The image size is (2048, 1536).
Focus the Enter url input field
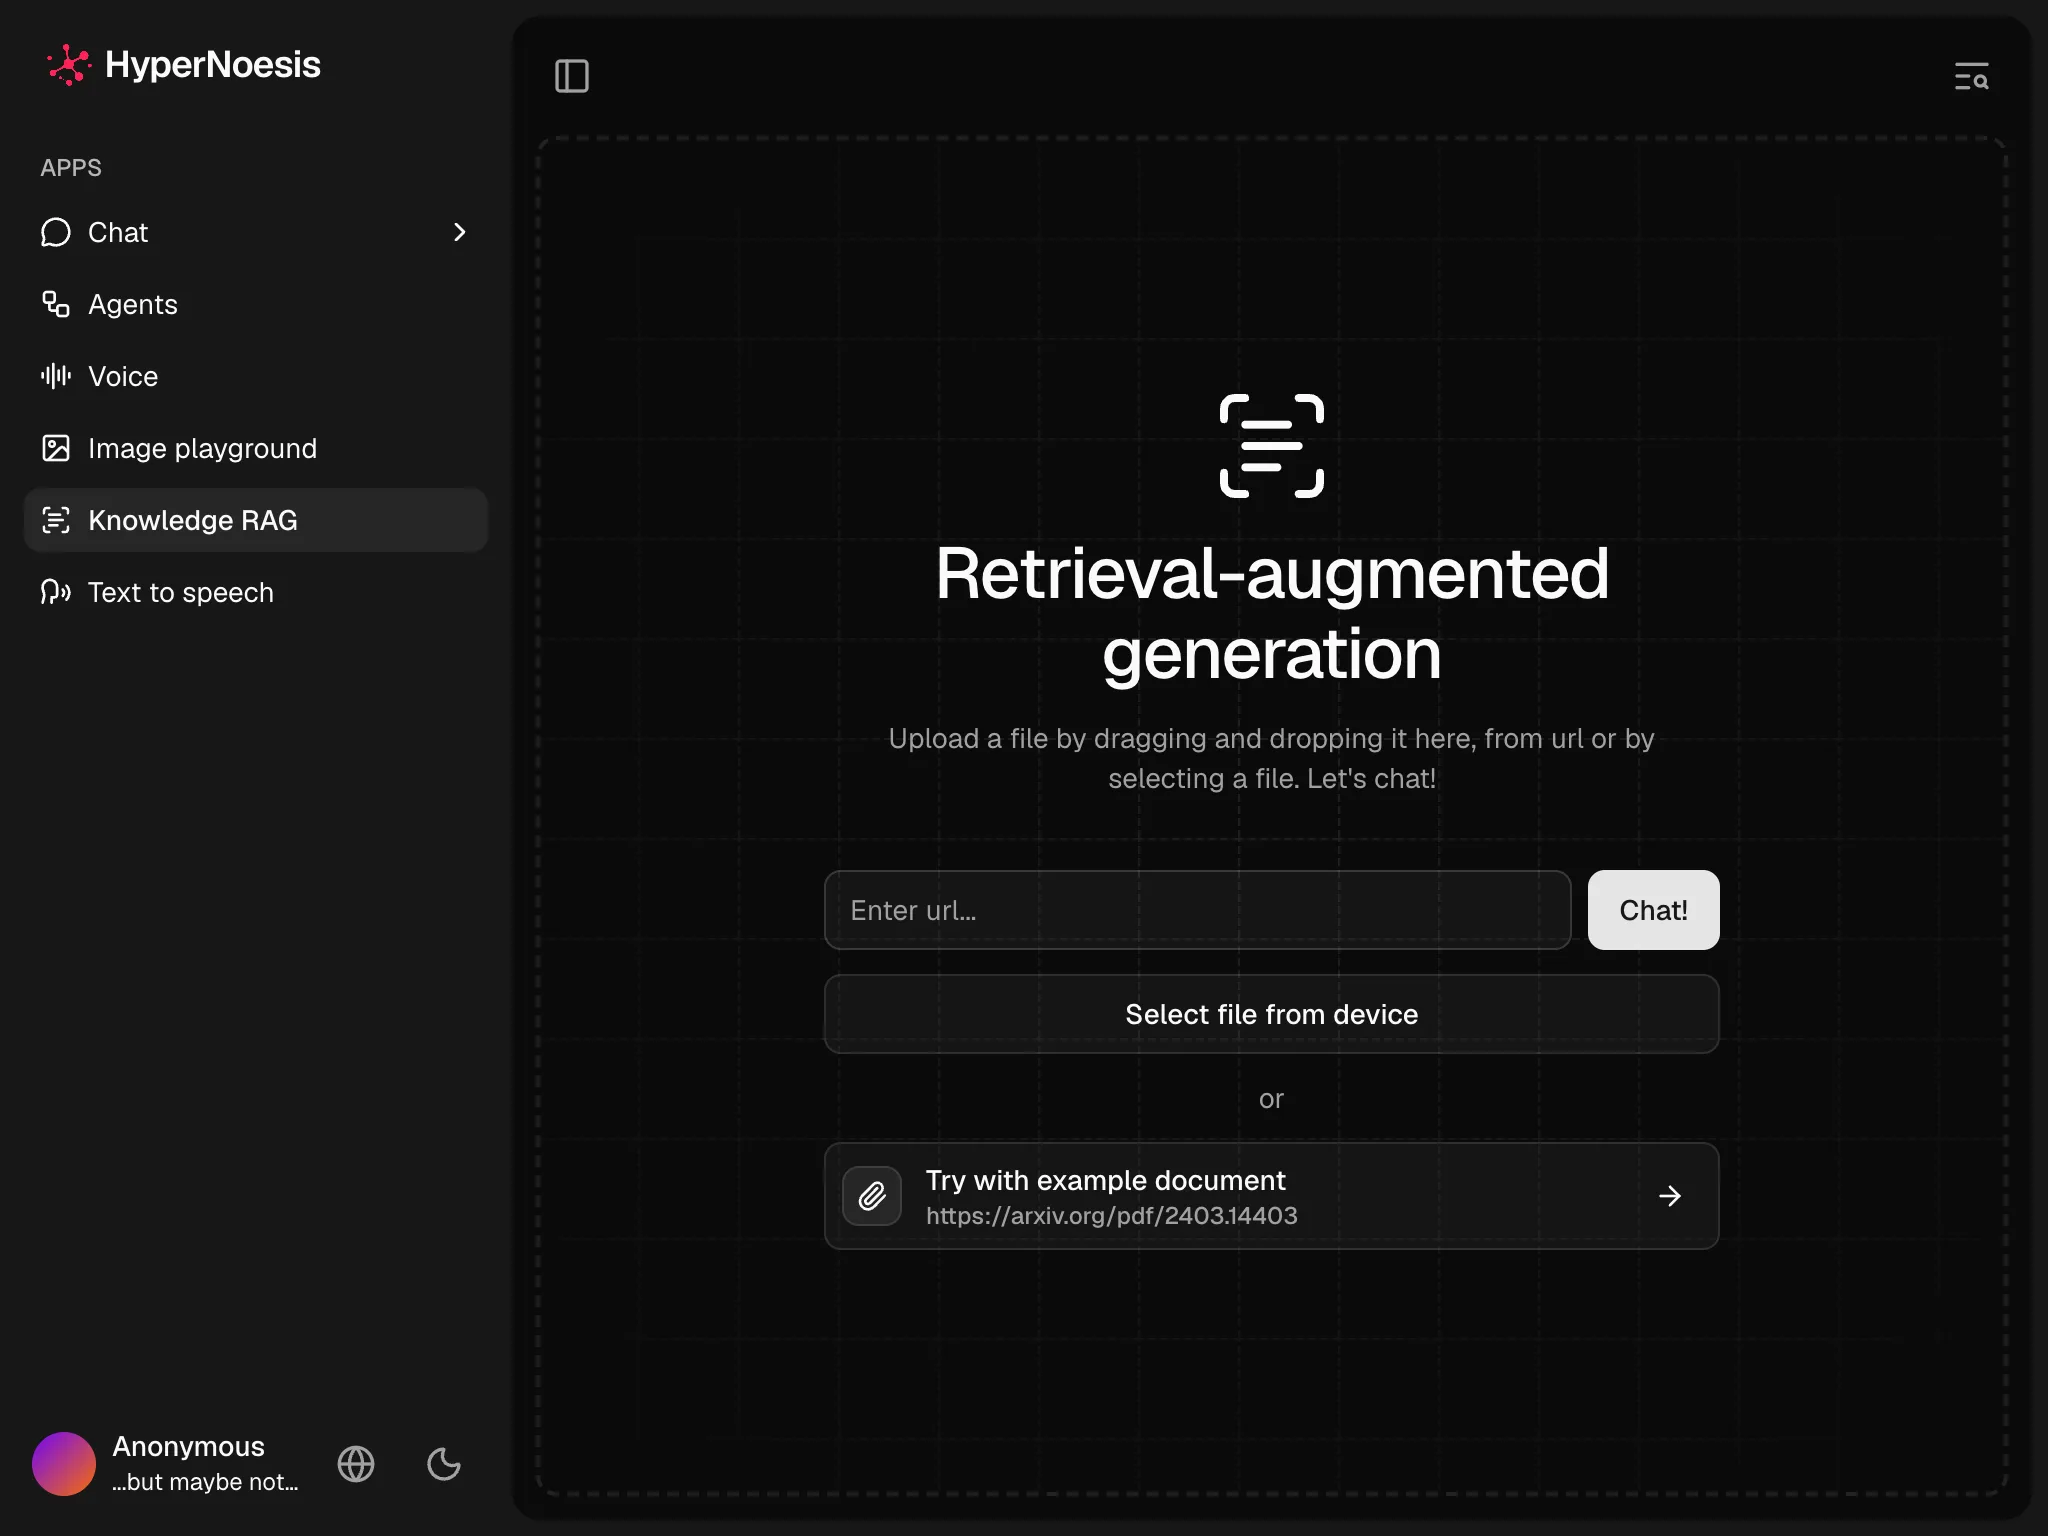coord(1197,910)
